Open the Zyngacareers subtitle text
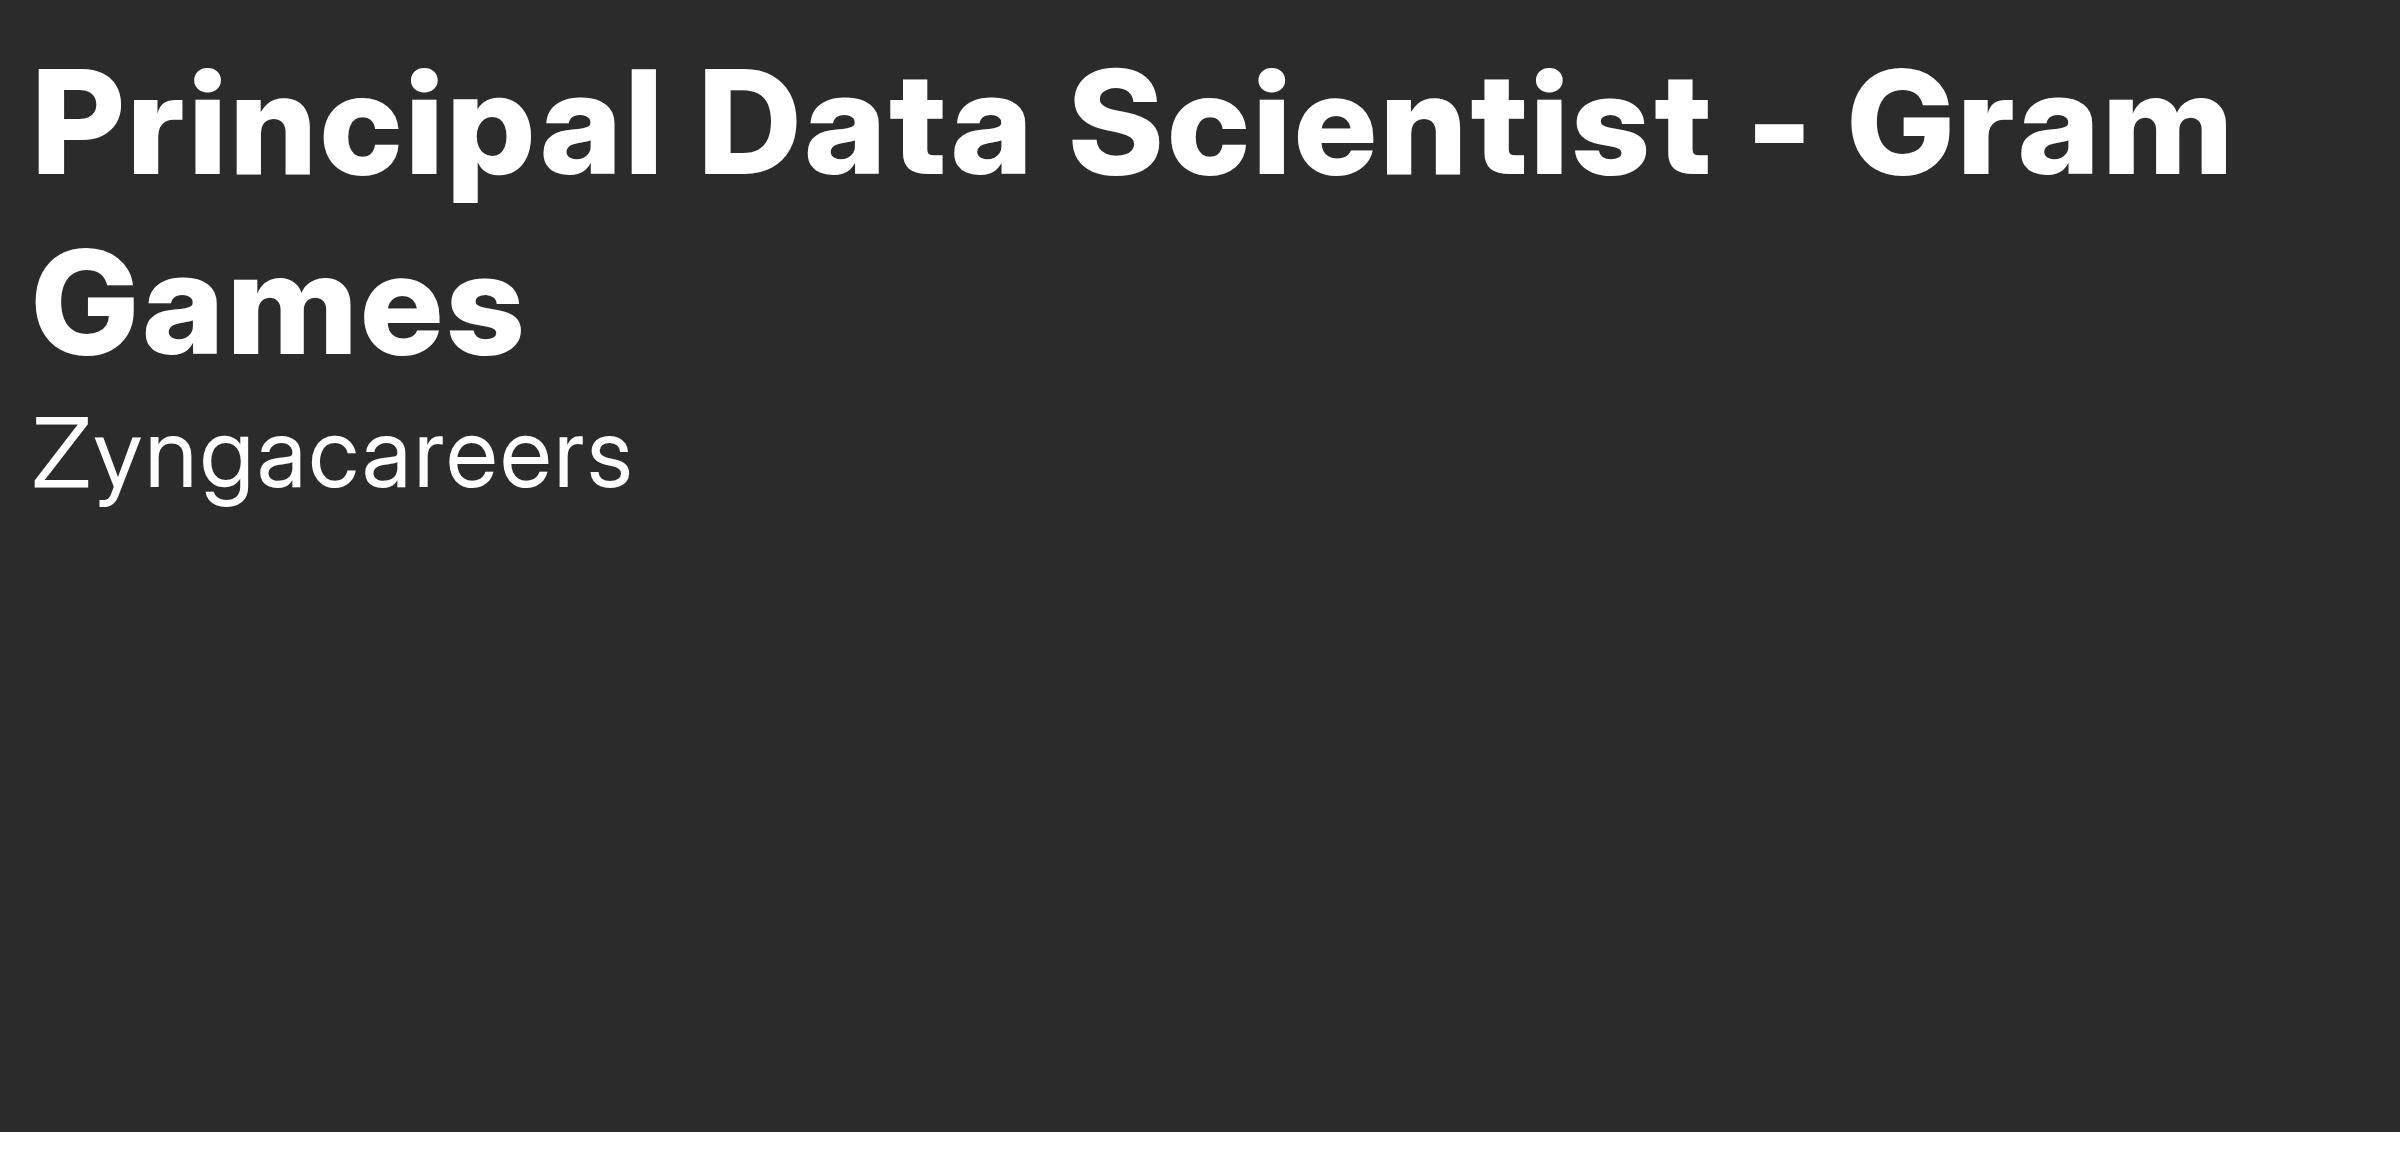Screen dimensions: 2400x1173 pos(332,455)
